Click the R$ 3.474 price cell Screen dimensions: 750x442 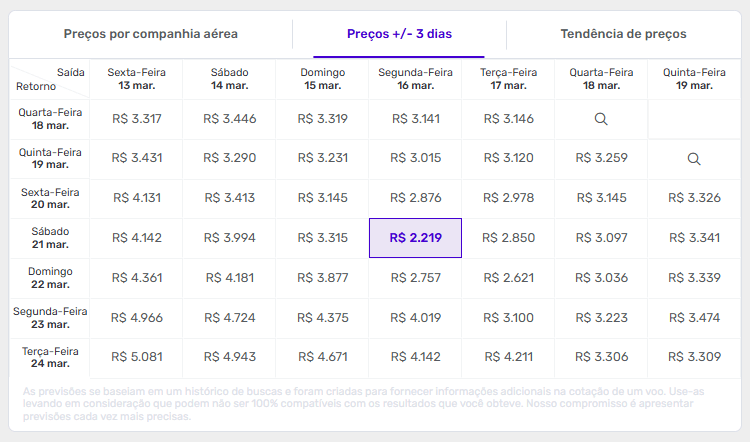point(694,318)
